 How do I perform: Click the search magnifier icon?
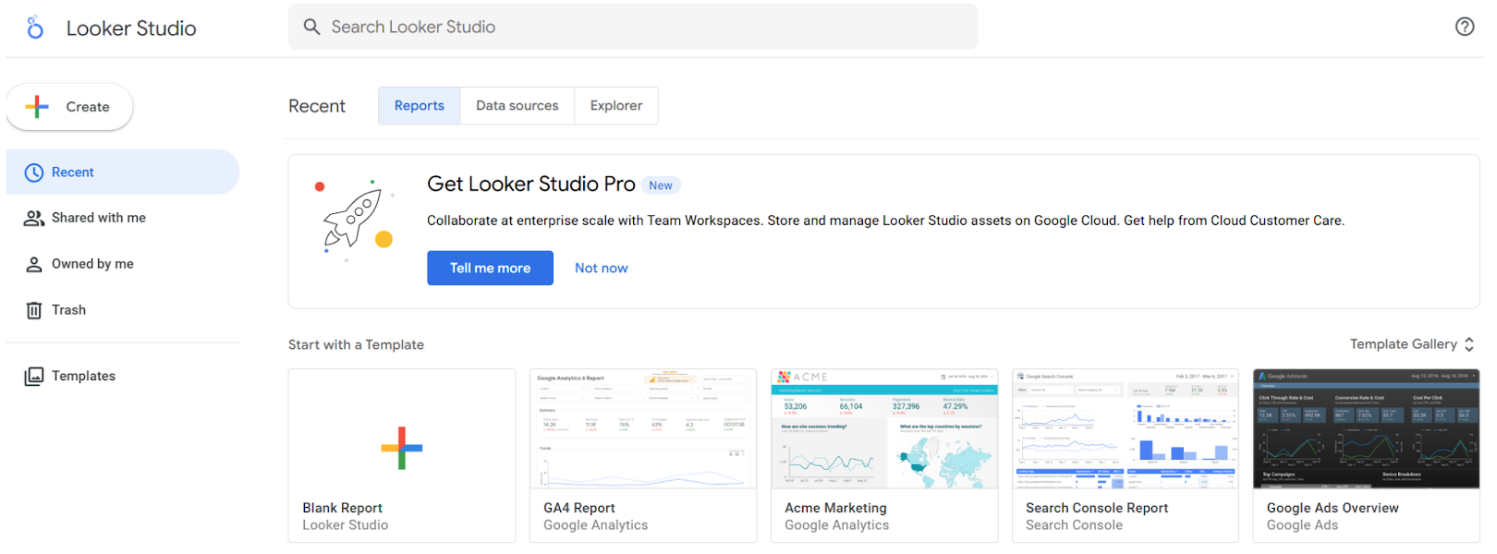pyautogui.click(x=312, y=27)
